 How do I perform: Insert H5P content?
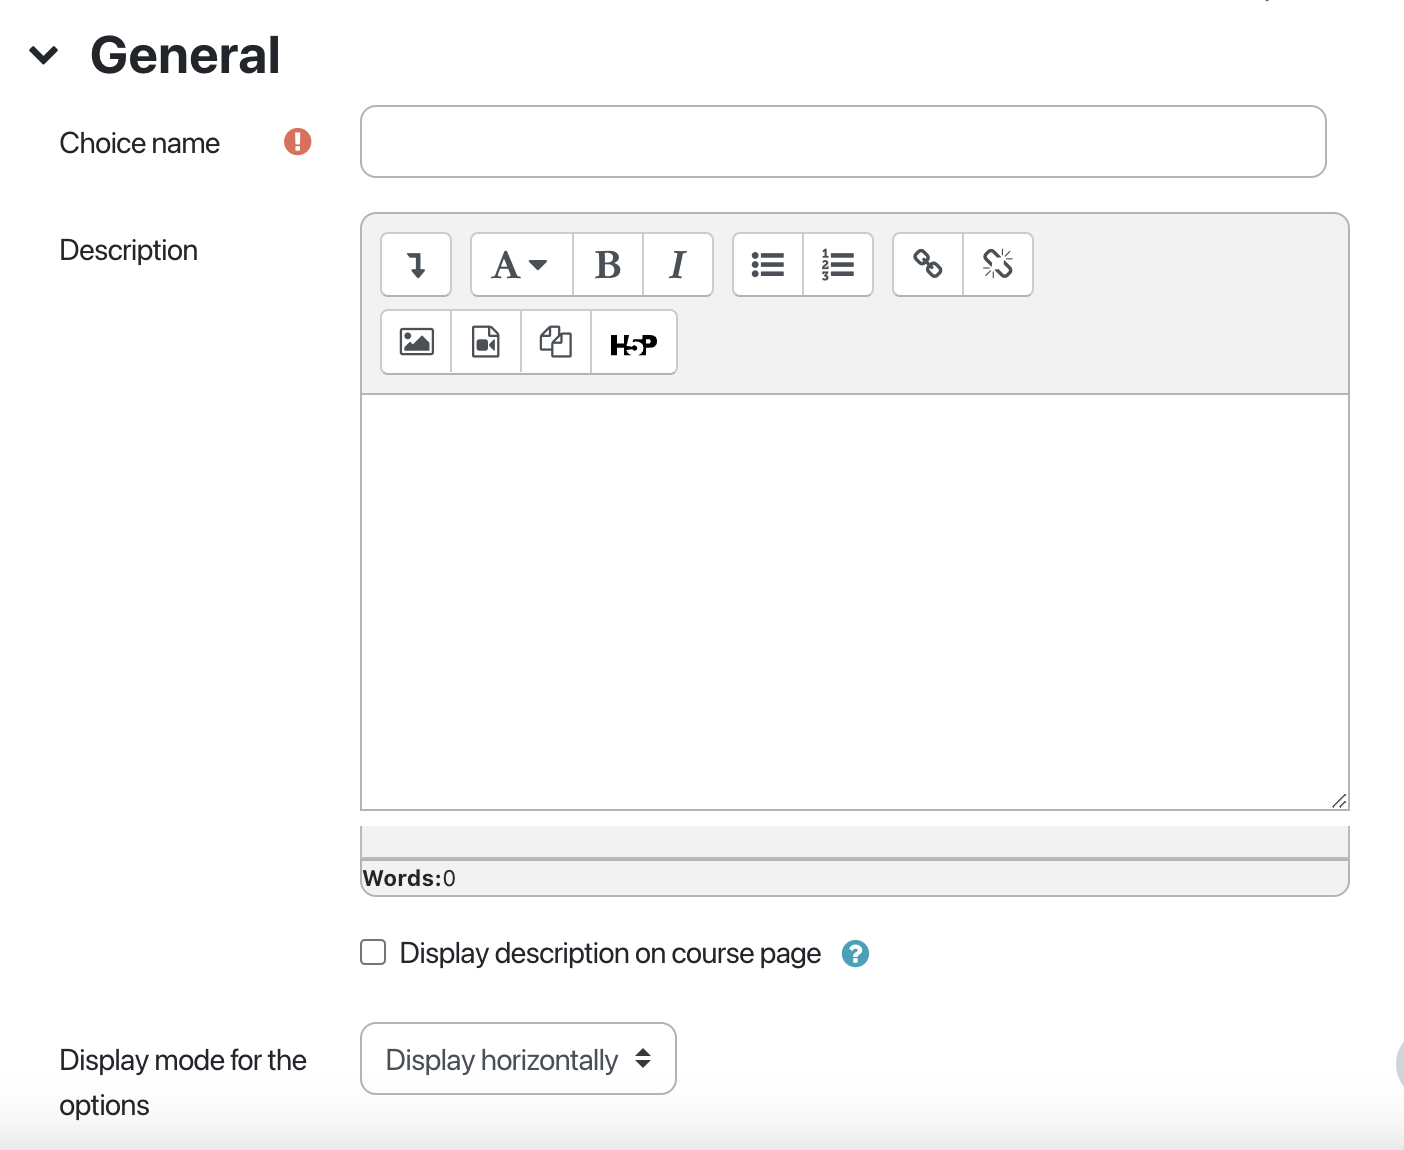click(633, 343)
